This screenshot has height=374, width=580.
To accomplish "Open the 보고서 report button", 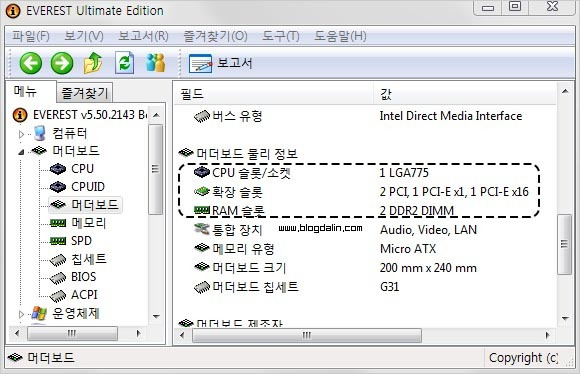I will click(x=221, y=63).
